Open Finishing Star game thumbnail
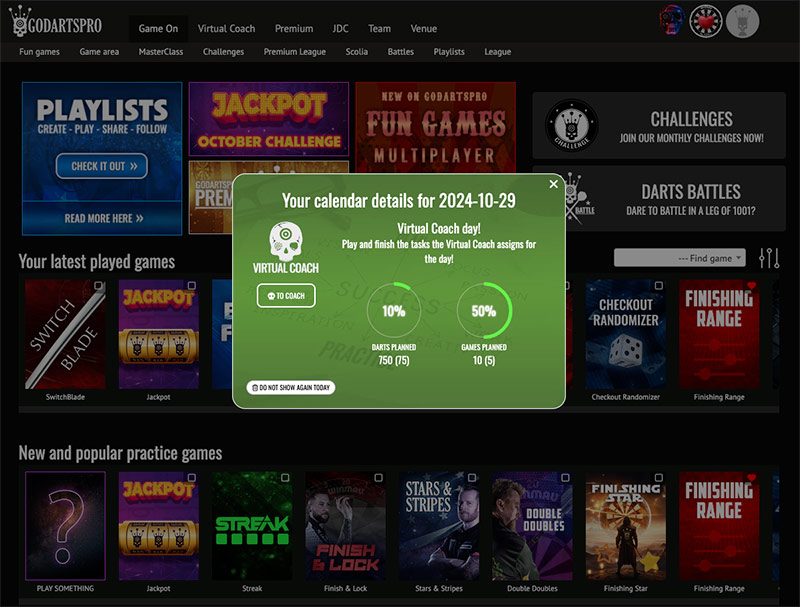 click(626, 526)
